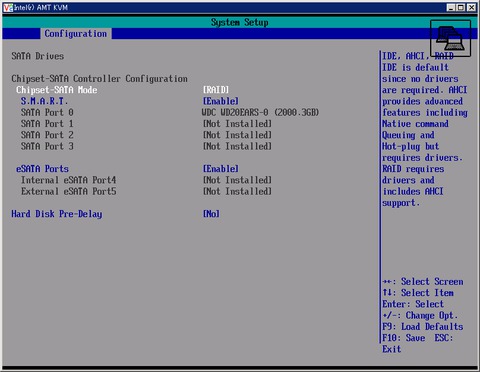Minimize the Intel AMT KVM window

tap(451, 7)
